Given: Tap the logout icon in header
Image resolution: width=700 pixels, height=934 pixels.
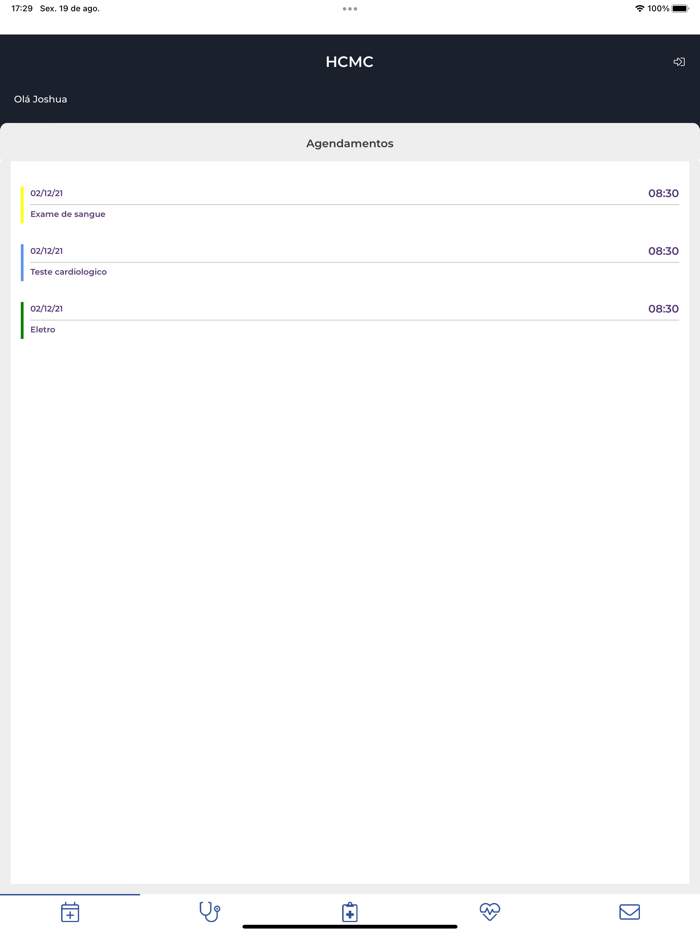Looking at the screenshot, I should (679, 62).
